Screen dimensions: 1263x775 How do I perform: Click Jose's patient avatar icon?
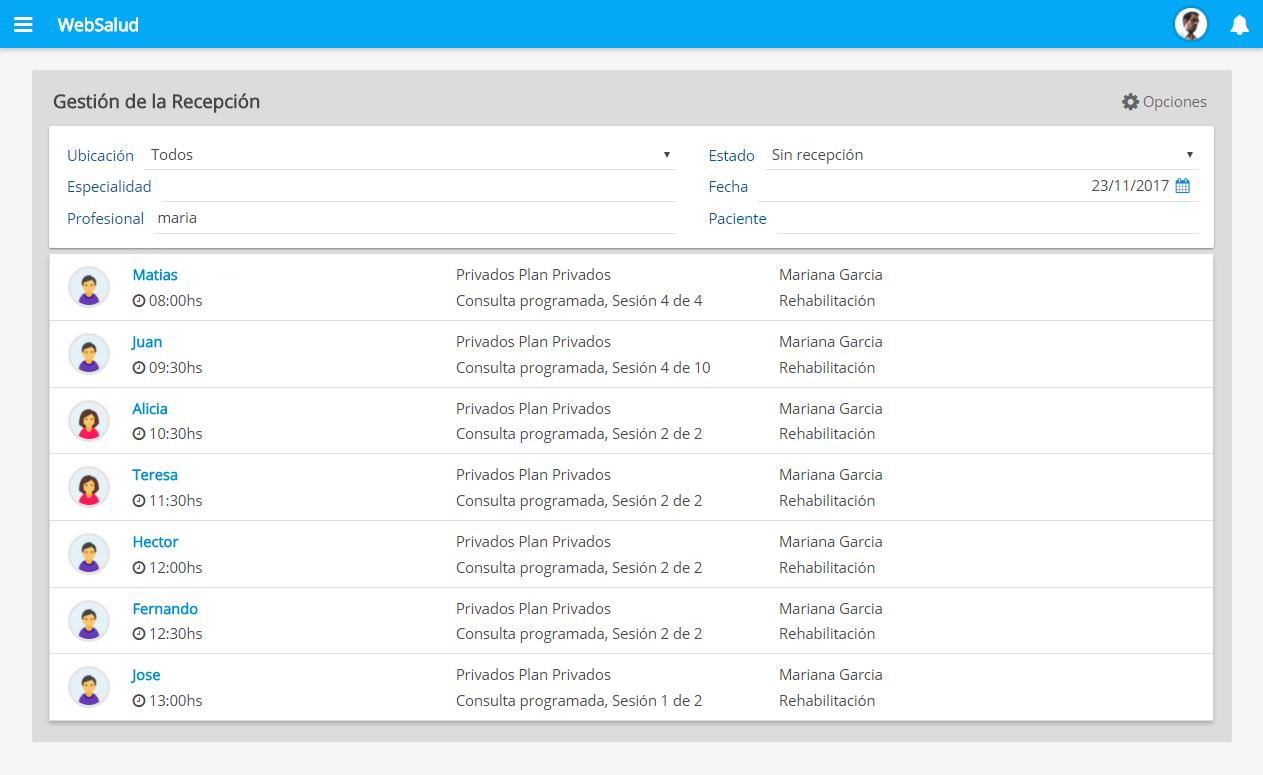tap(89, 687)
